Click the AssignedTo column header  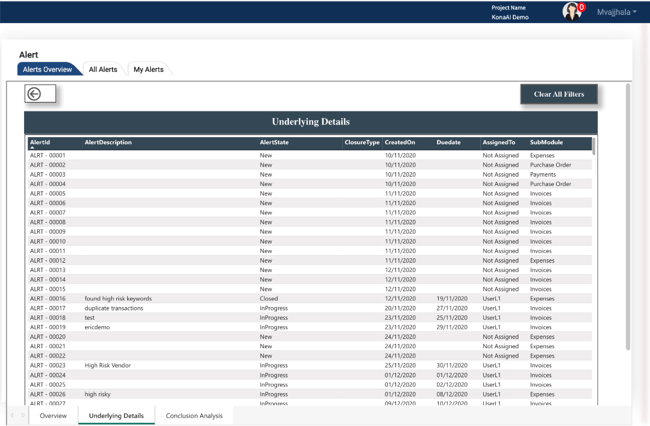click(499, 142)
